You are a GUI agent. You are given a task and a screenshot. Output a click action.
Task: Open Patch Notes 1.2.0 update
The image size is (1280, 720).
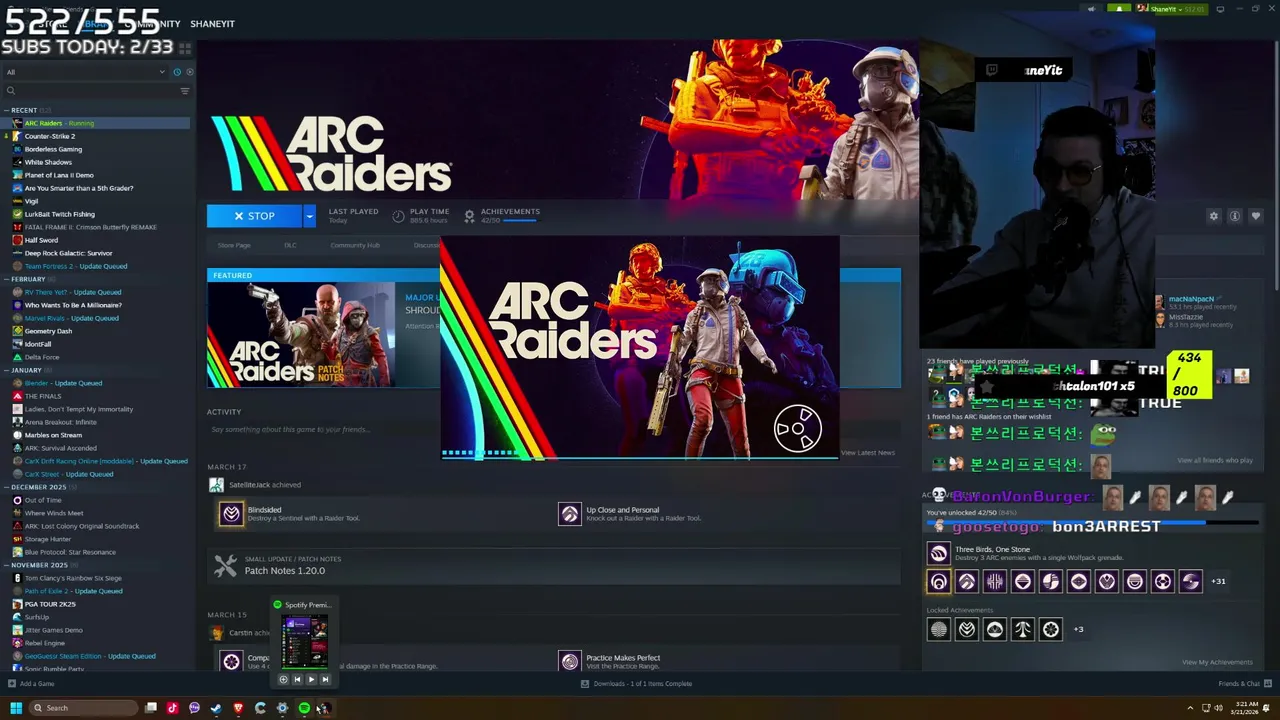click(285, 571)
